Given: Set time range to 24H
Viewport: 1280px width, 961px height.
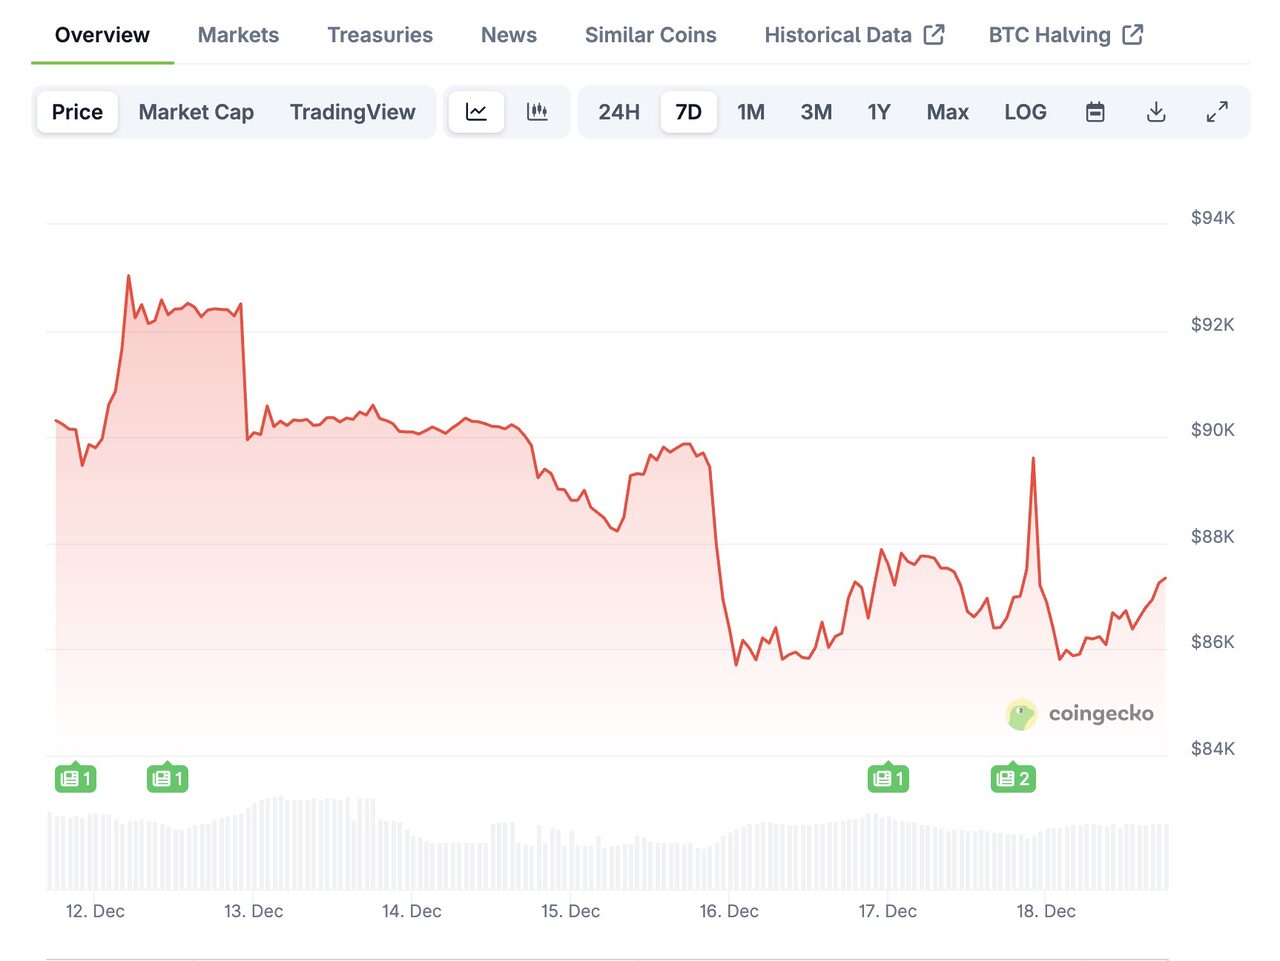Looking at the screenshot, I should click(x=619, y=112).
